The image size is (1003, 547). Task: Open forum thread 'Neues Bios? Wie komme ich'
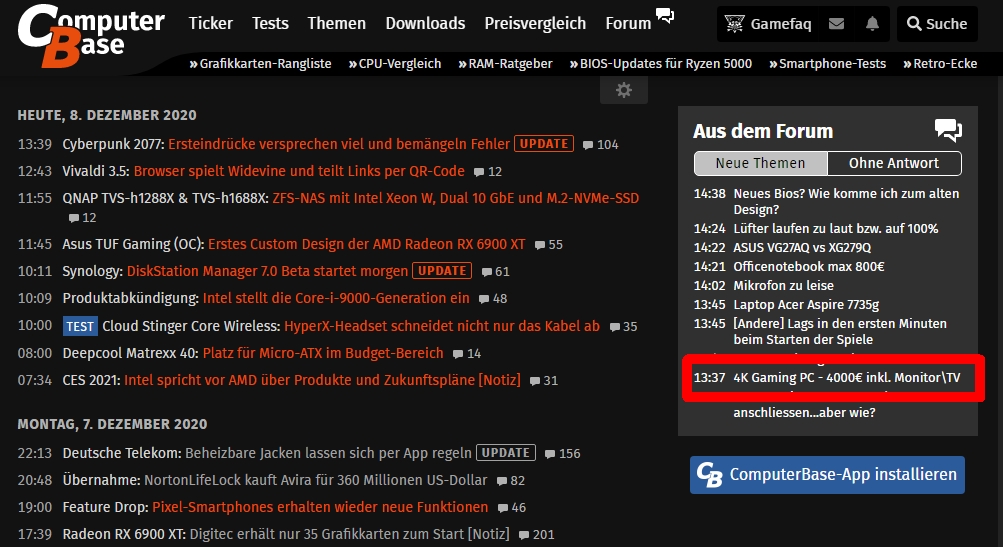coord(846,201)
